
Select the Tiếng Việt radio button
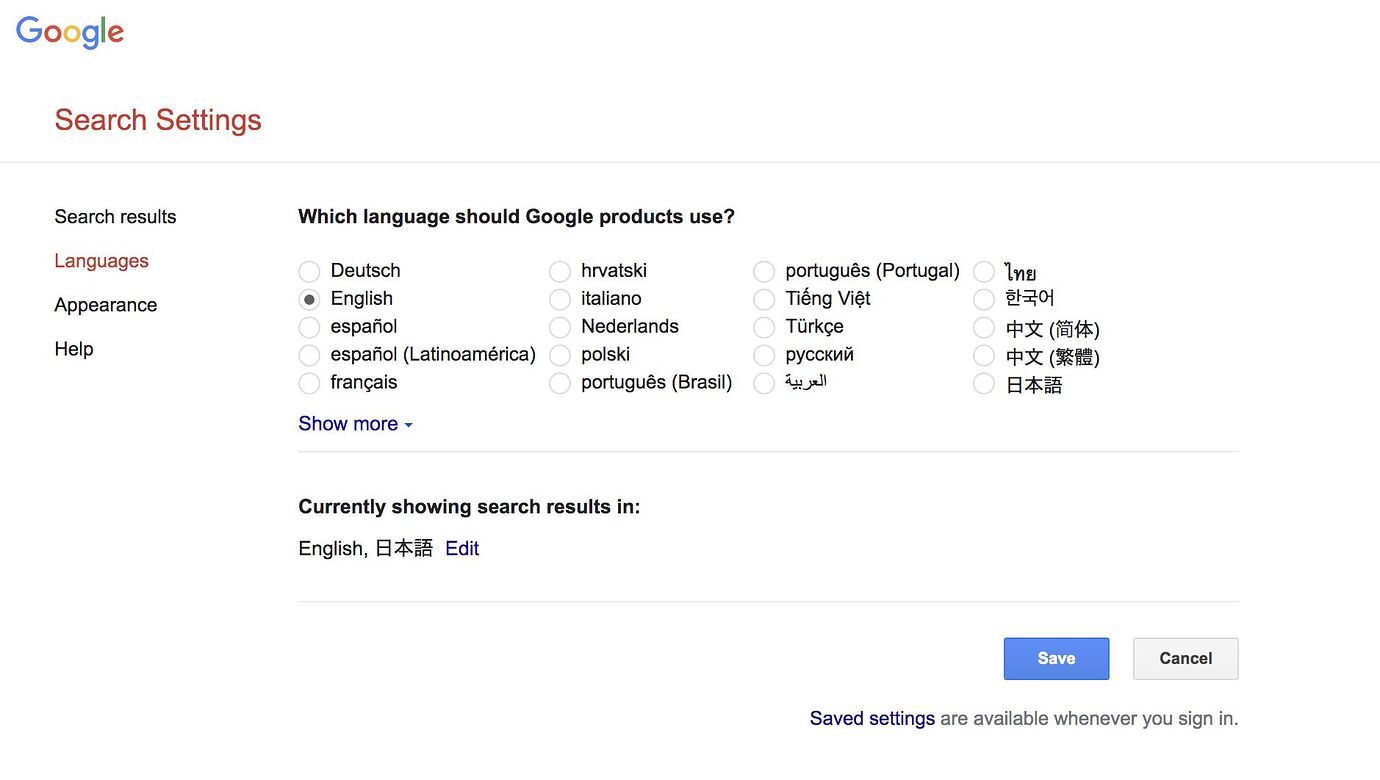pos(764,299)
